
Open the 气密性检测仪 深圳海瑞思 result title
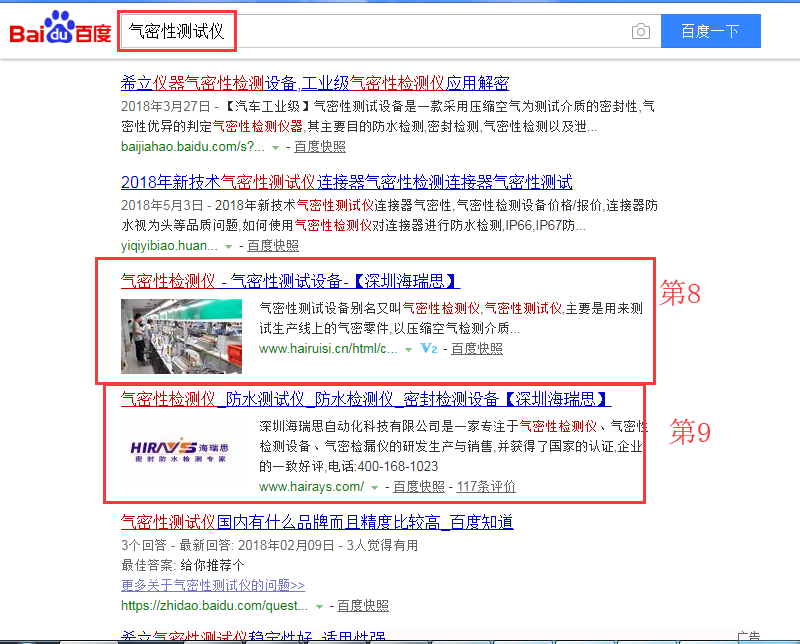tap(290, 281)
